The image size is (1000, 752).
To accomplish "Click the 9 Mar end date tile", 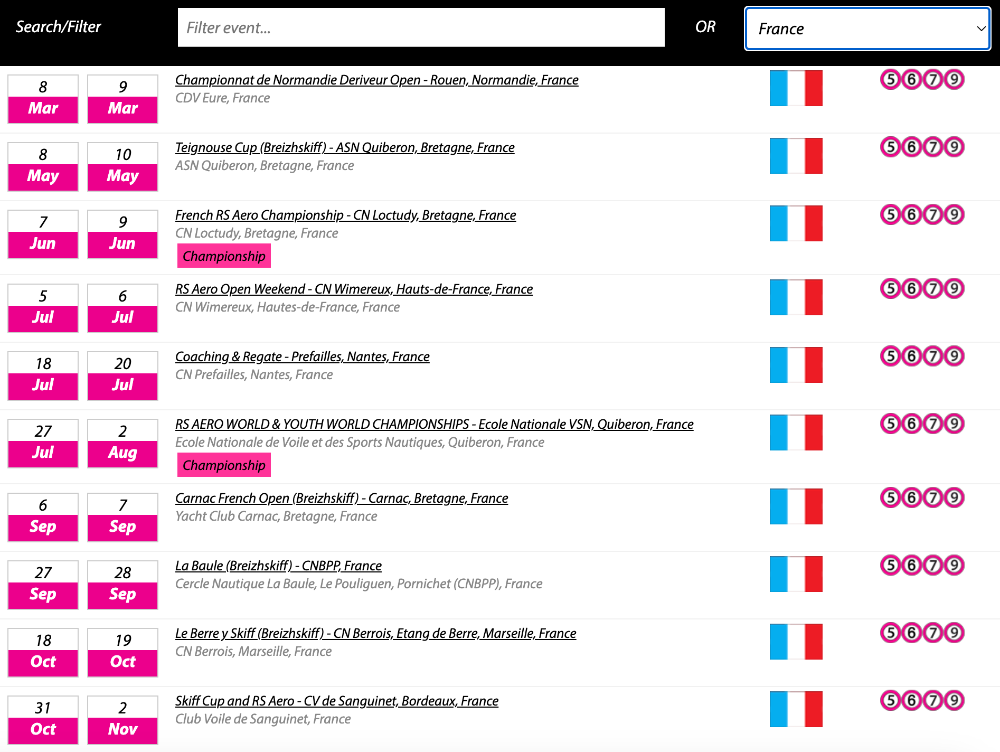I will [x=122, y=99].
